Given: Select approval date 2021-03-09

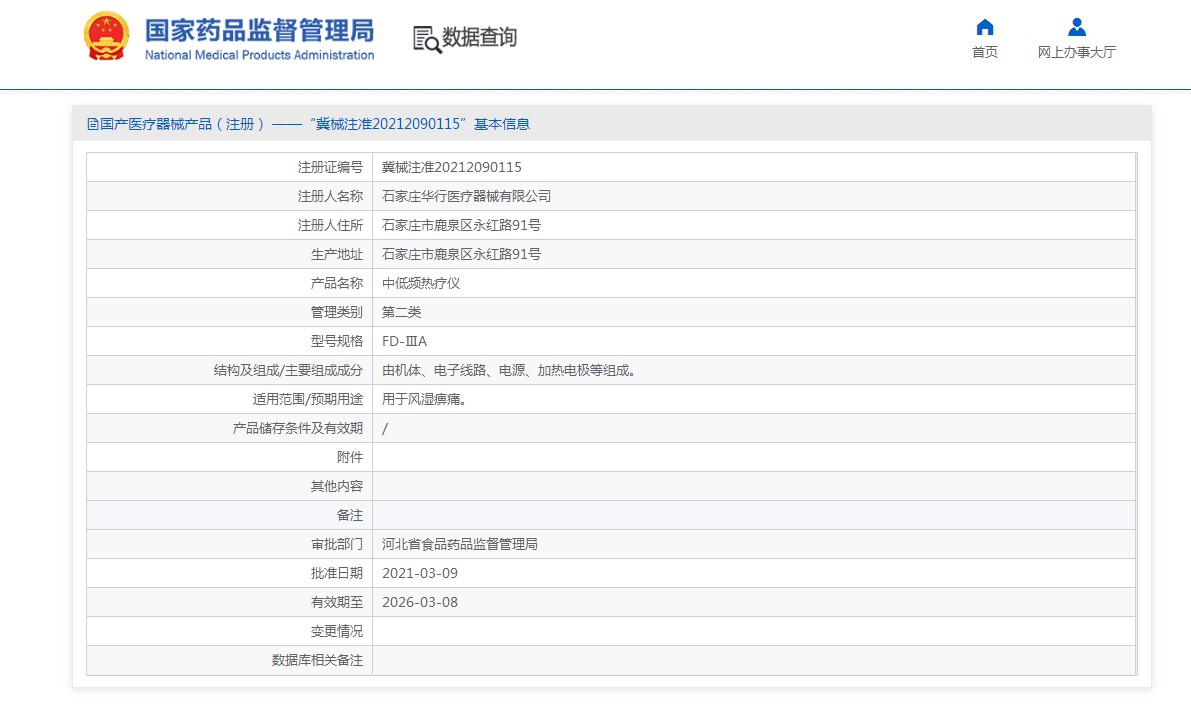Looking at the screenshot, I should click(x=419, y=573).
